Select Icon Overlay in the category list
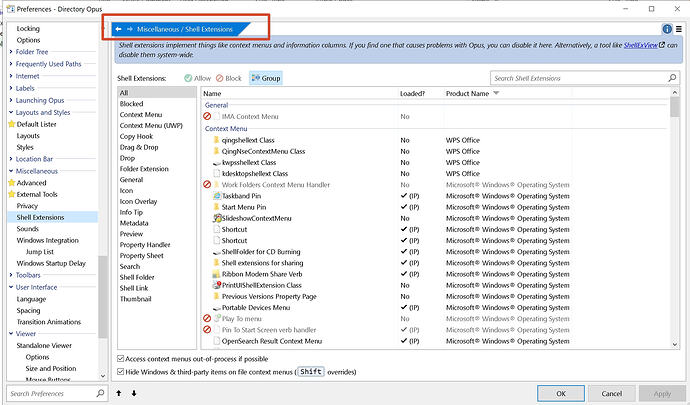This screenshot has height=405, width=690. 138,201
